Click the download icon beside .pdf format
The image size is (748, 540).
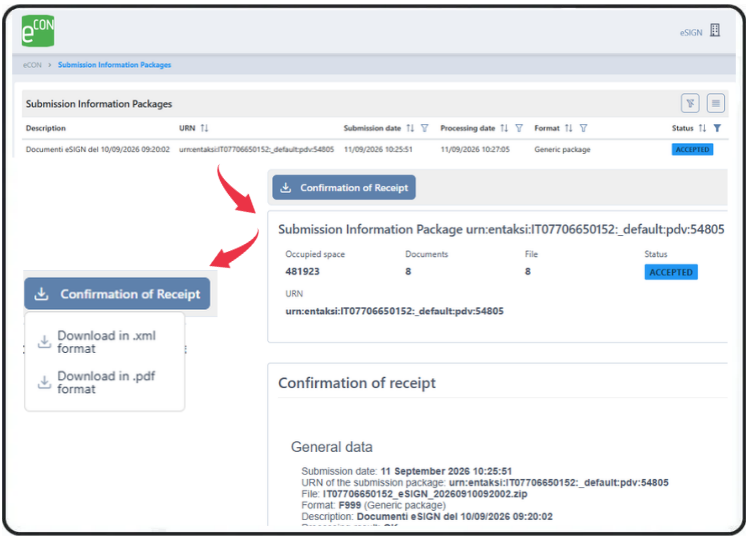44,382
